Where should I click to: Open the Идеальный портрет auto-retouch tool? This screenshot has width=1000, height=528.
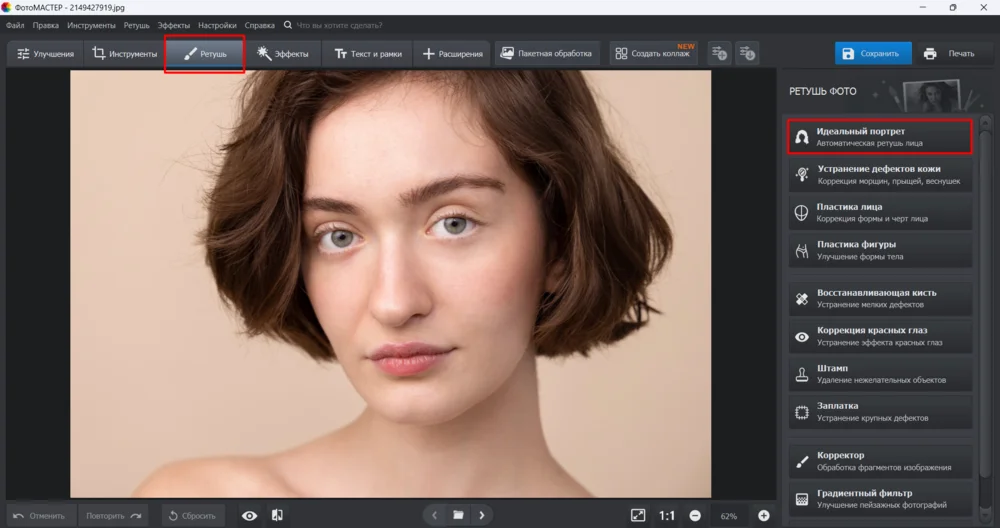click(x=879, y=137)
